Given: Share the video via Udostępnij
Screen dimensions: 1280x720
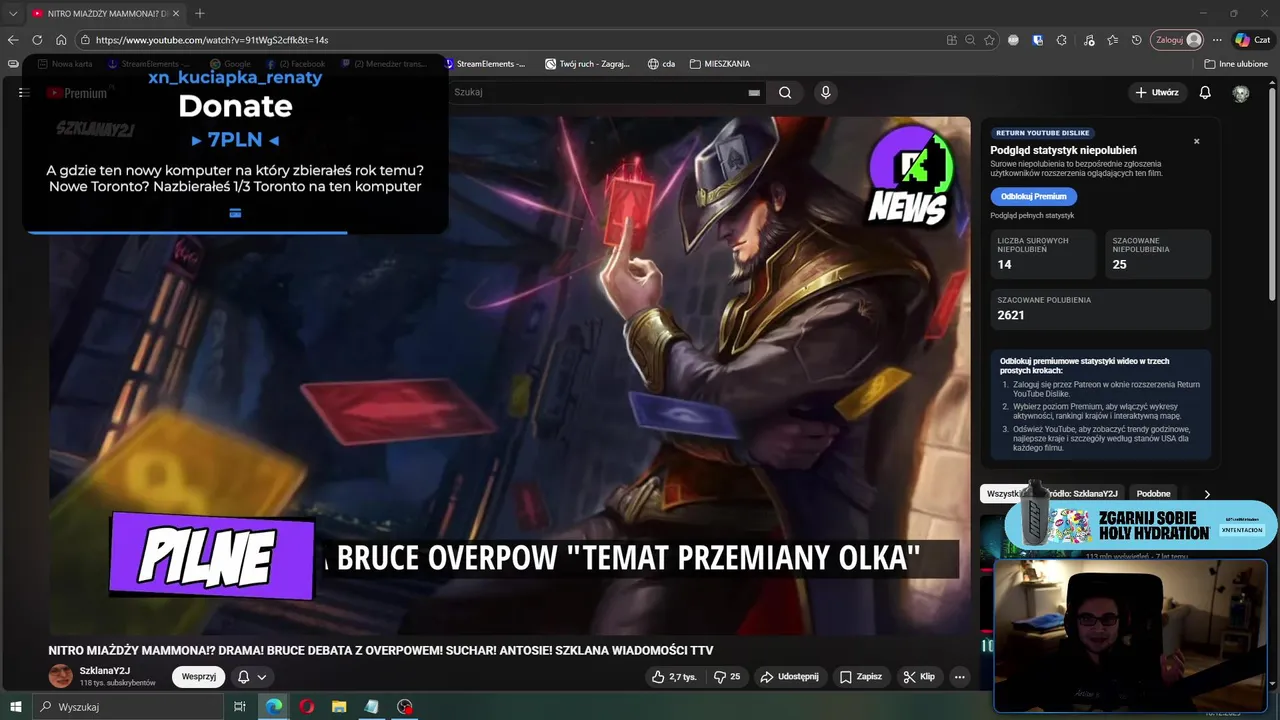Looking at the screenshot, I should pos(789,677).
